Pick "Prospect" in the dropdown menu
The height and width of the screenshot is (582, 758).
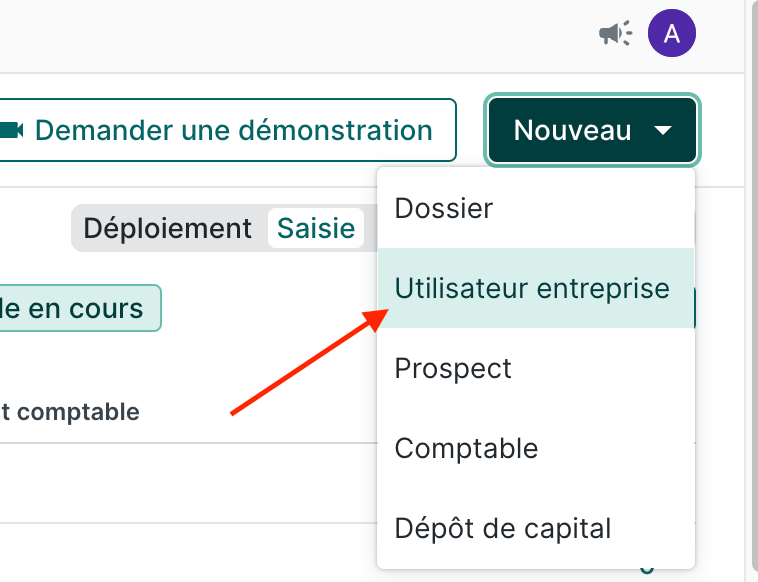(x=453, y=368)
